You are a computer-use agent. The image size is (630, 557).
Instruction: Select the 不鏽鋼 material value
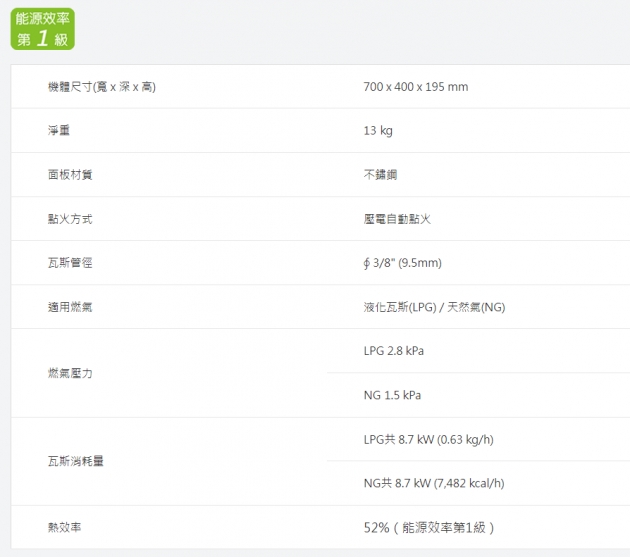[380, 175]
